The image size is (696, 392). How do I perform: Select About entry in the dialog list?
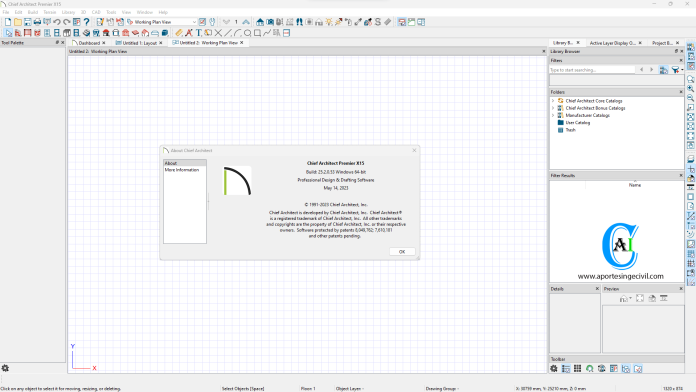point(185,163)
